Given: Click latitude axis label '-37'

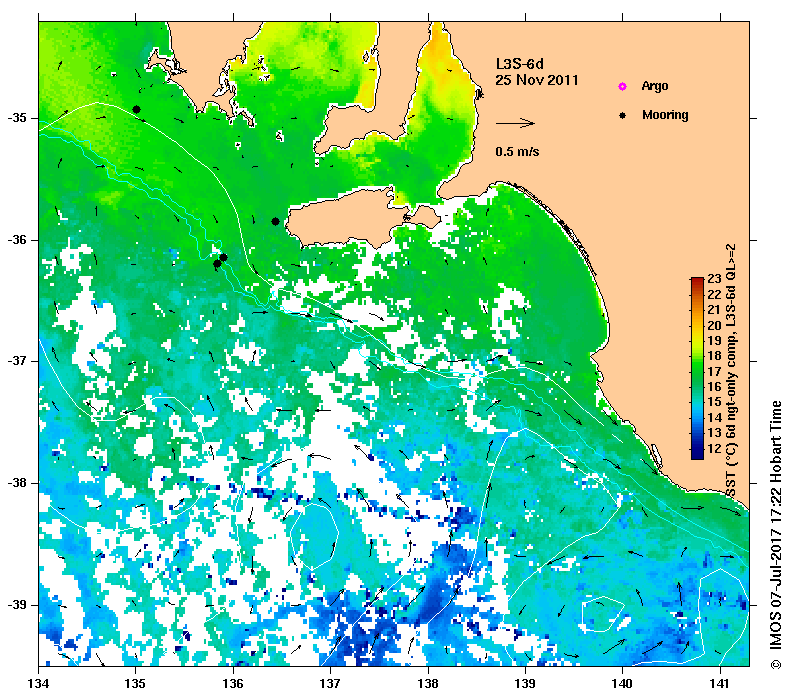Looking at the screenshot, I should pos(17,361).
